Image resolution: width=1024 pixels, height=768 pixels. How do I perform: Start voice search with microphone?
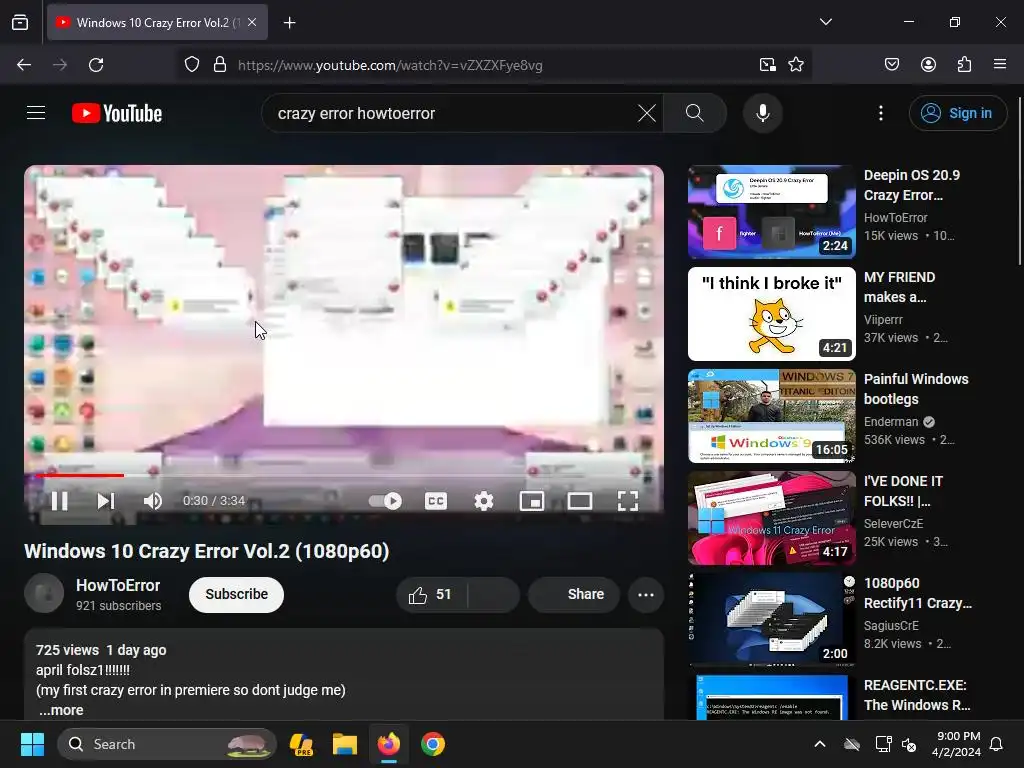[x=762, y=113]
